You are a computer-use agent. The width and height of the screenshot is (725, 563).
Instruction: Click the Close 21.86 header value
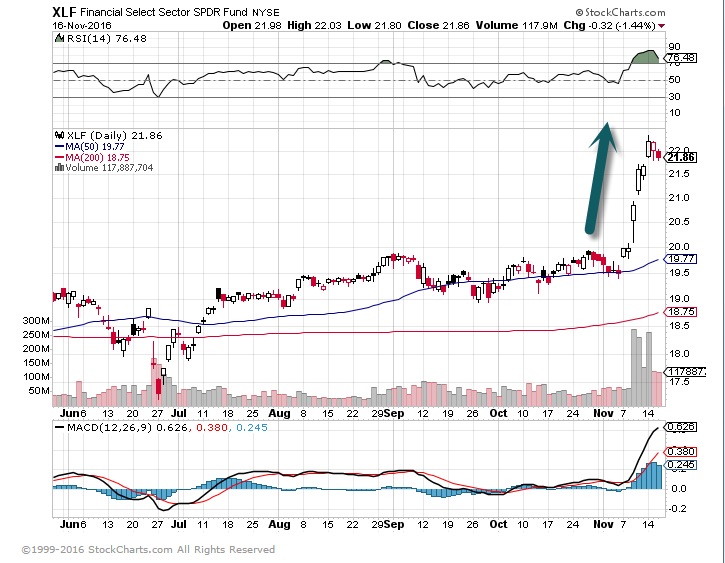[438, 25]
